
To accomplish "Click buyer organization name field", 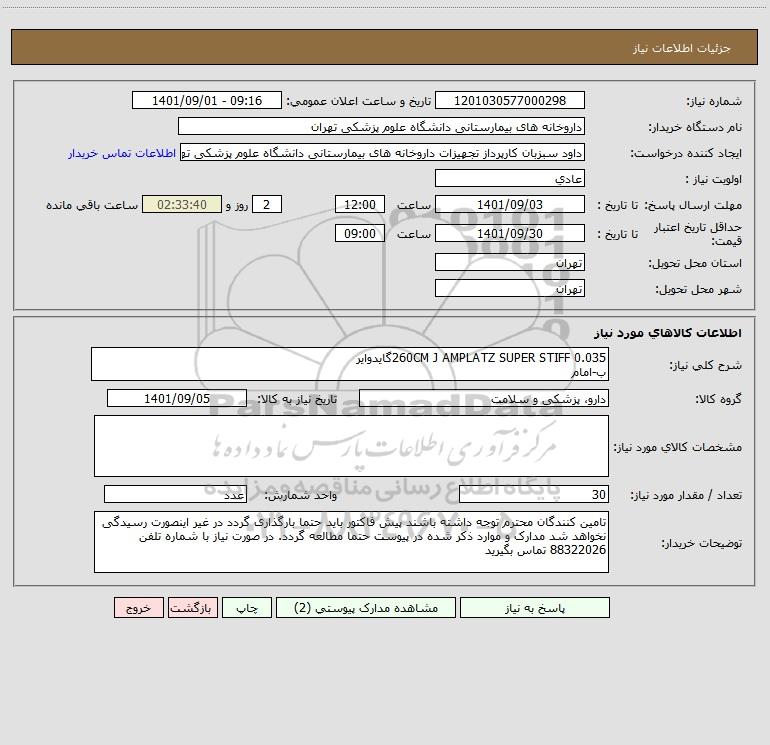I will pyautogui.click(x=381, y=126).
